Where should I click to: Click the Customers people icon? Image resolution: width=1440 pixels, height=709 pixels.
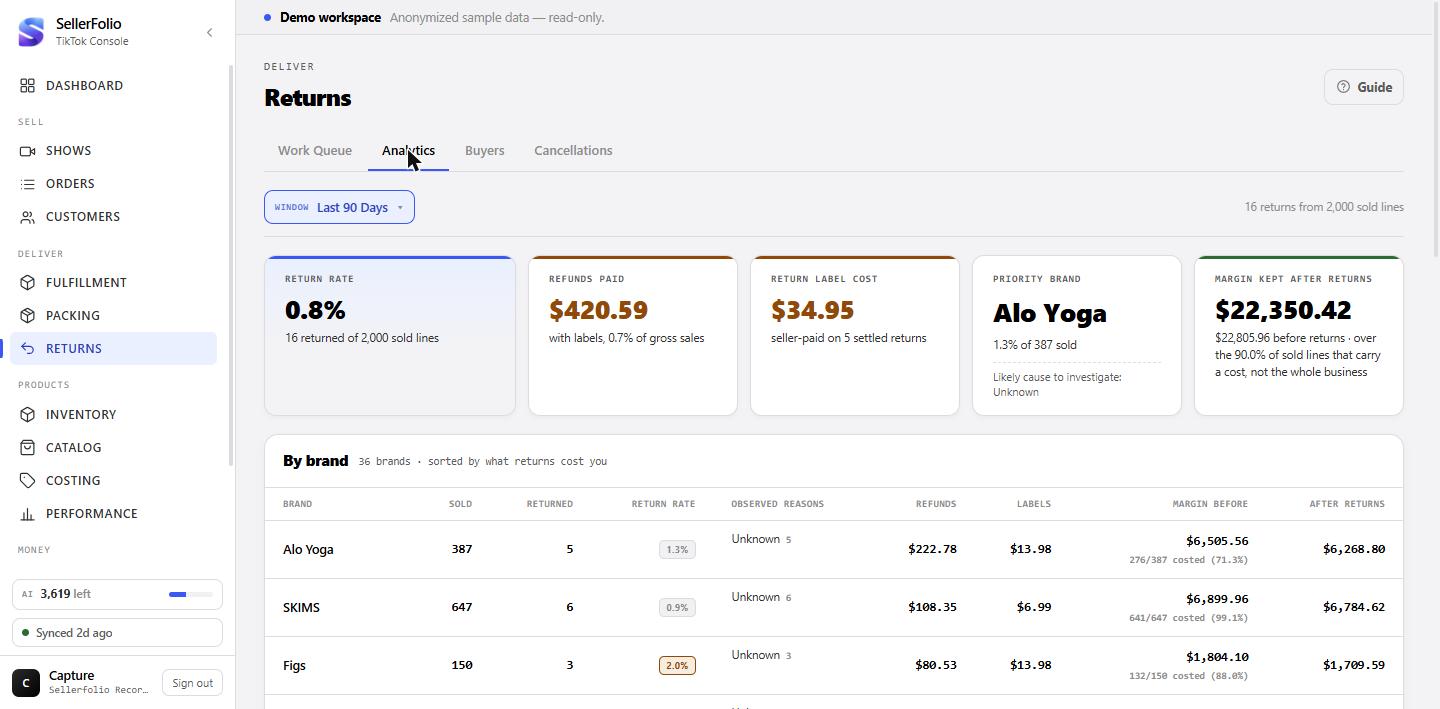coord(28,217)
